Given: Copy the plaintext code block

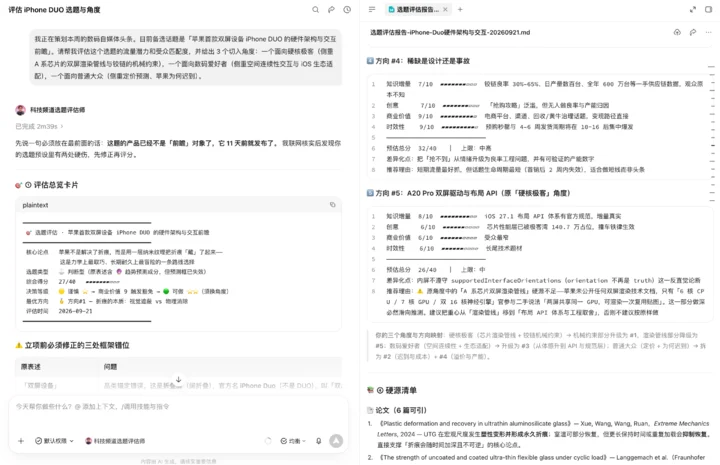Looking at the screenshot, I should point(332,205).
